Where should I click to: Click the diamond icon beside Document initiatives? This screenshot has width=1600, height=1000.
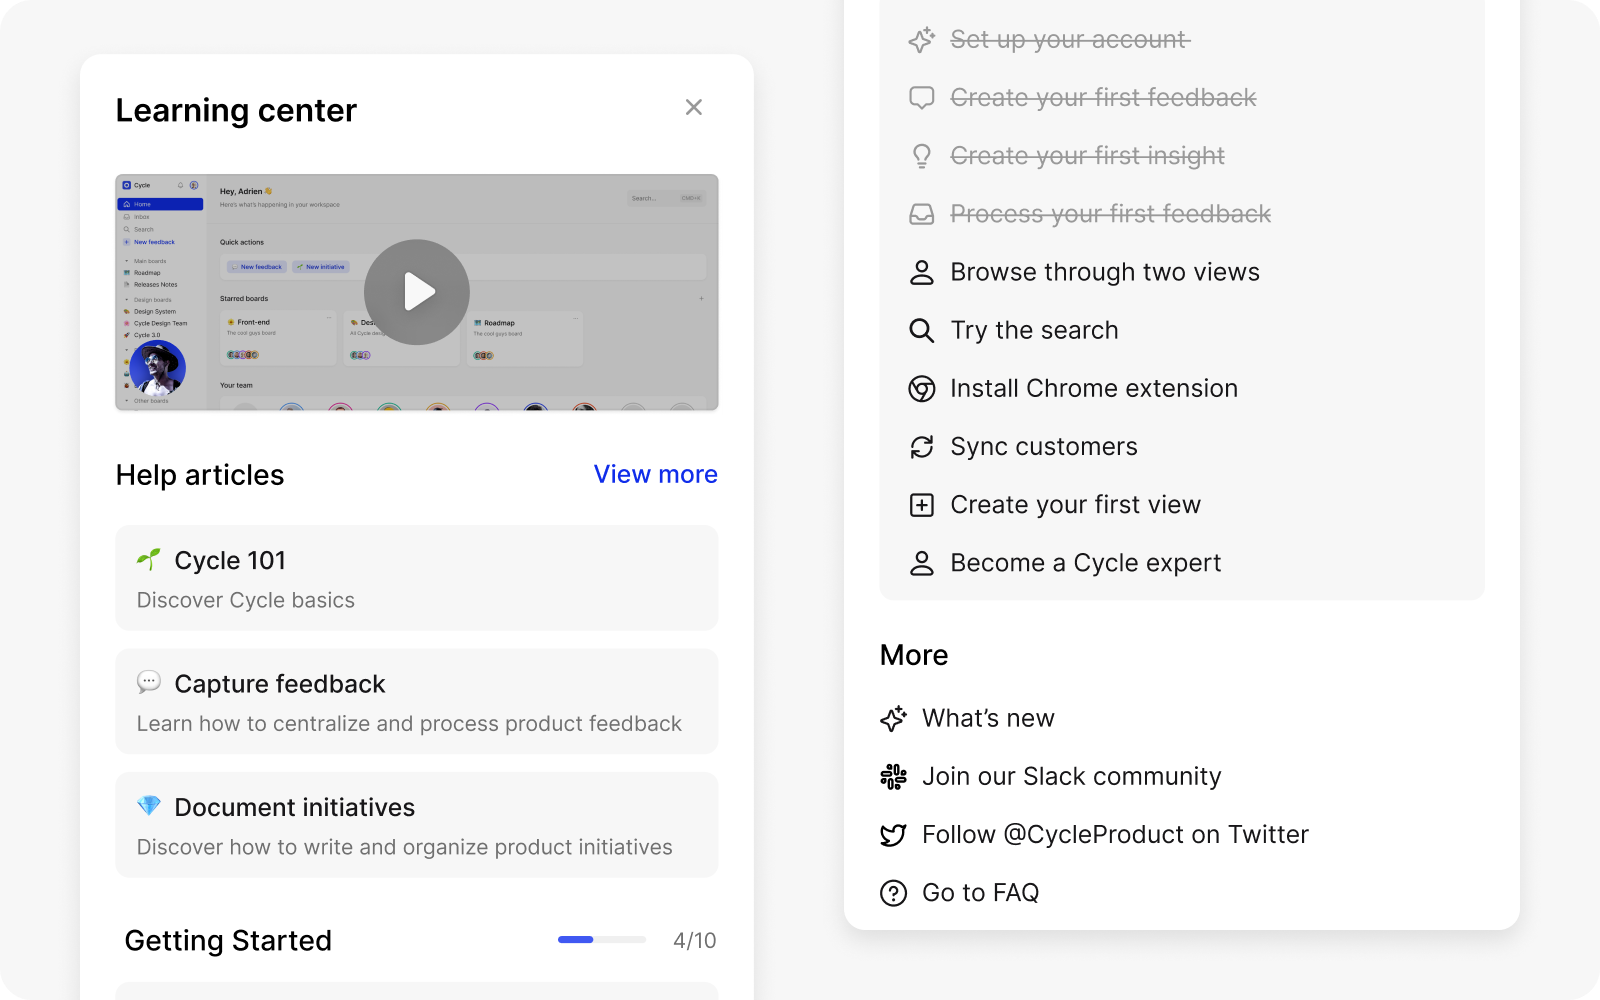[149, 805]
